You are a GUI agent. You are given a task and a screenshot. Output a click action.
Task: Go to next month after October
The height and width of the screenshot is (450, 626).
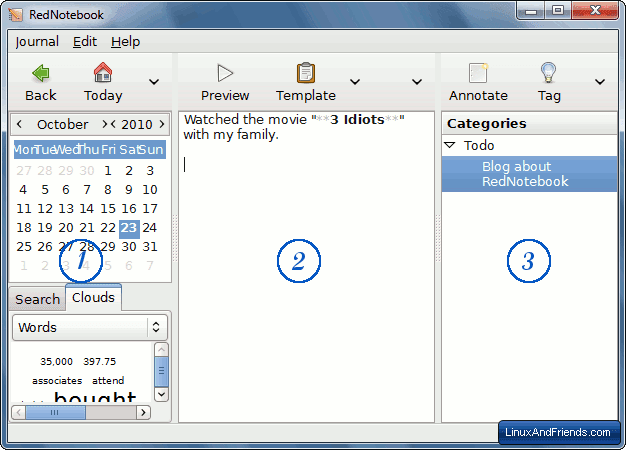(105, 124)
